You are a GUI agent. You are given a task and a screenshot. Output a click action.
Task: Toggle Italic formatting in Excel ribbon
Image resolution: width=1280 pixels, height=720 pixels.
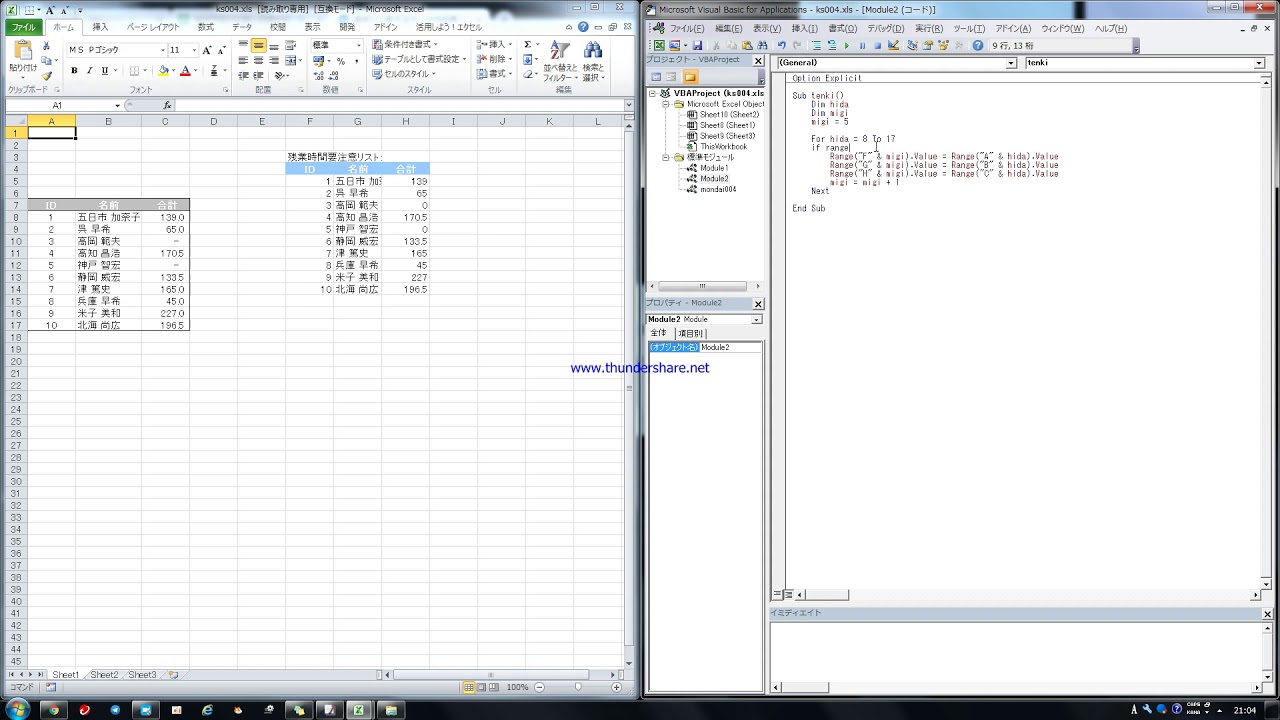[x=89, y=71]
